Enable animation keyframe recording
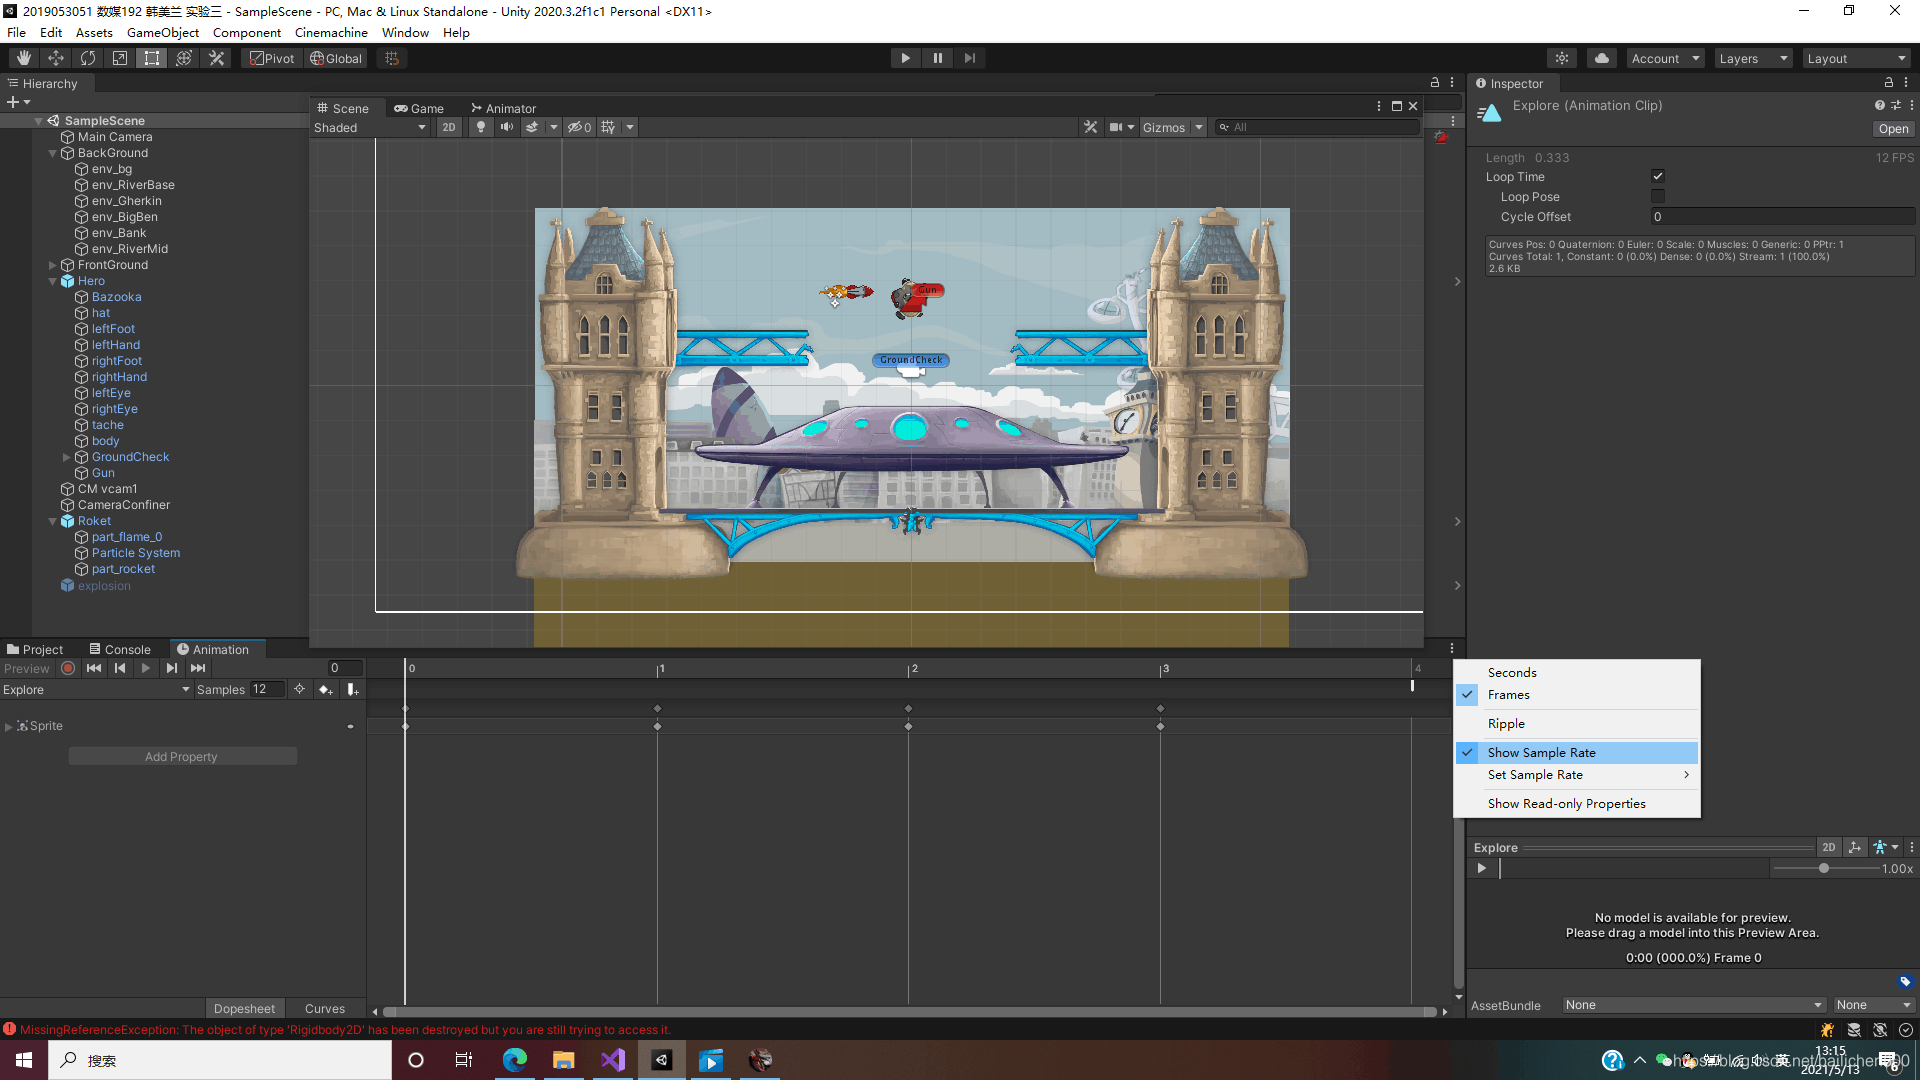 coord(68,668)
